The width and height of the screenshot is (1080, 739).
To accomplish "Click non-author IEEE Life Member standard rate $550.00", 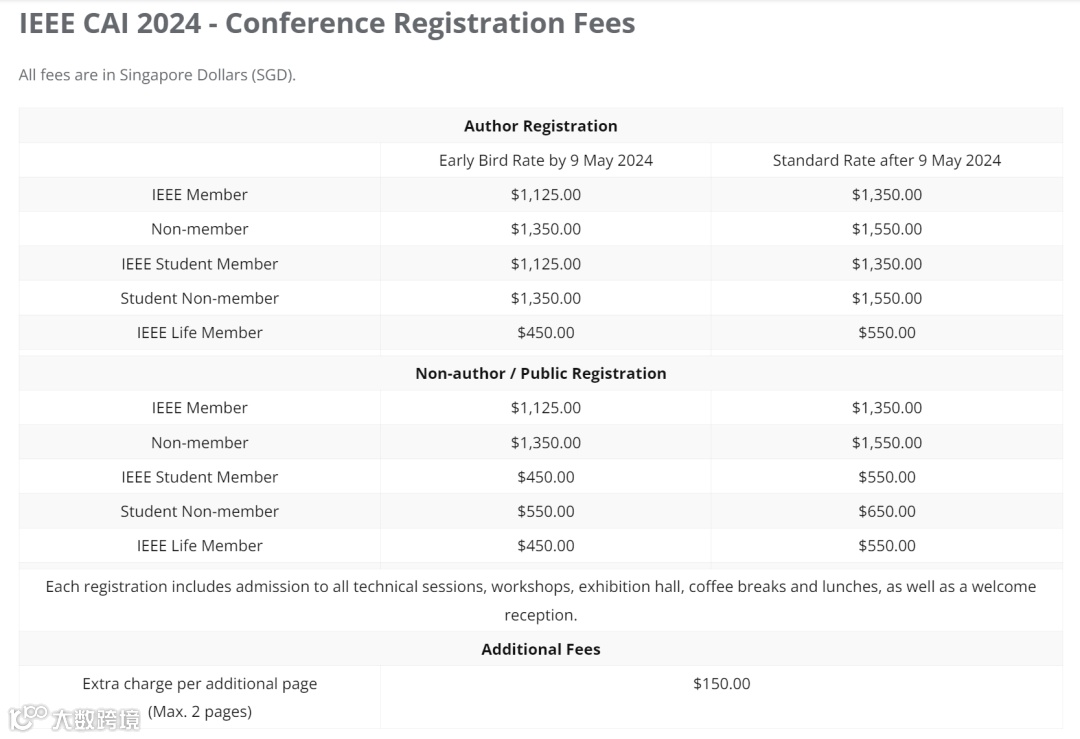I will tap(886, 546).
